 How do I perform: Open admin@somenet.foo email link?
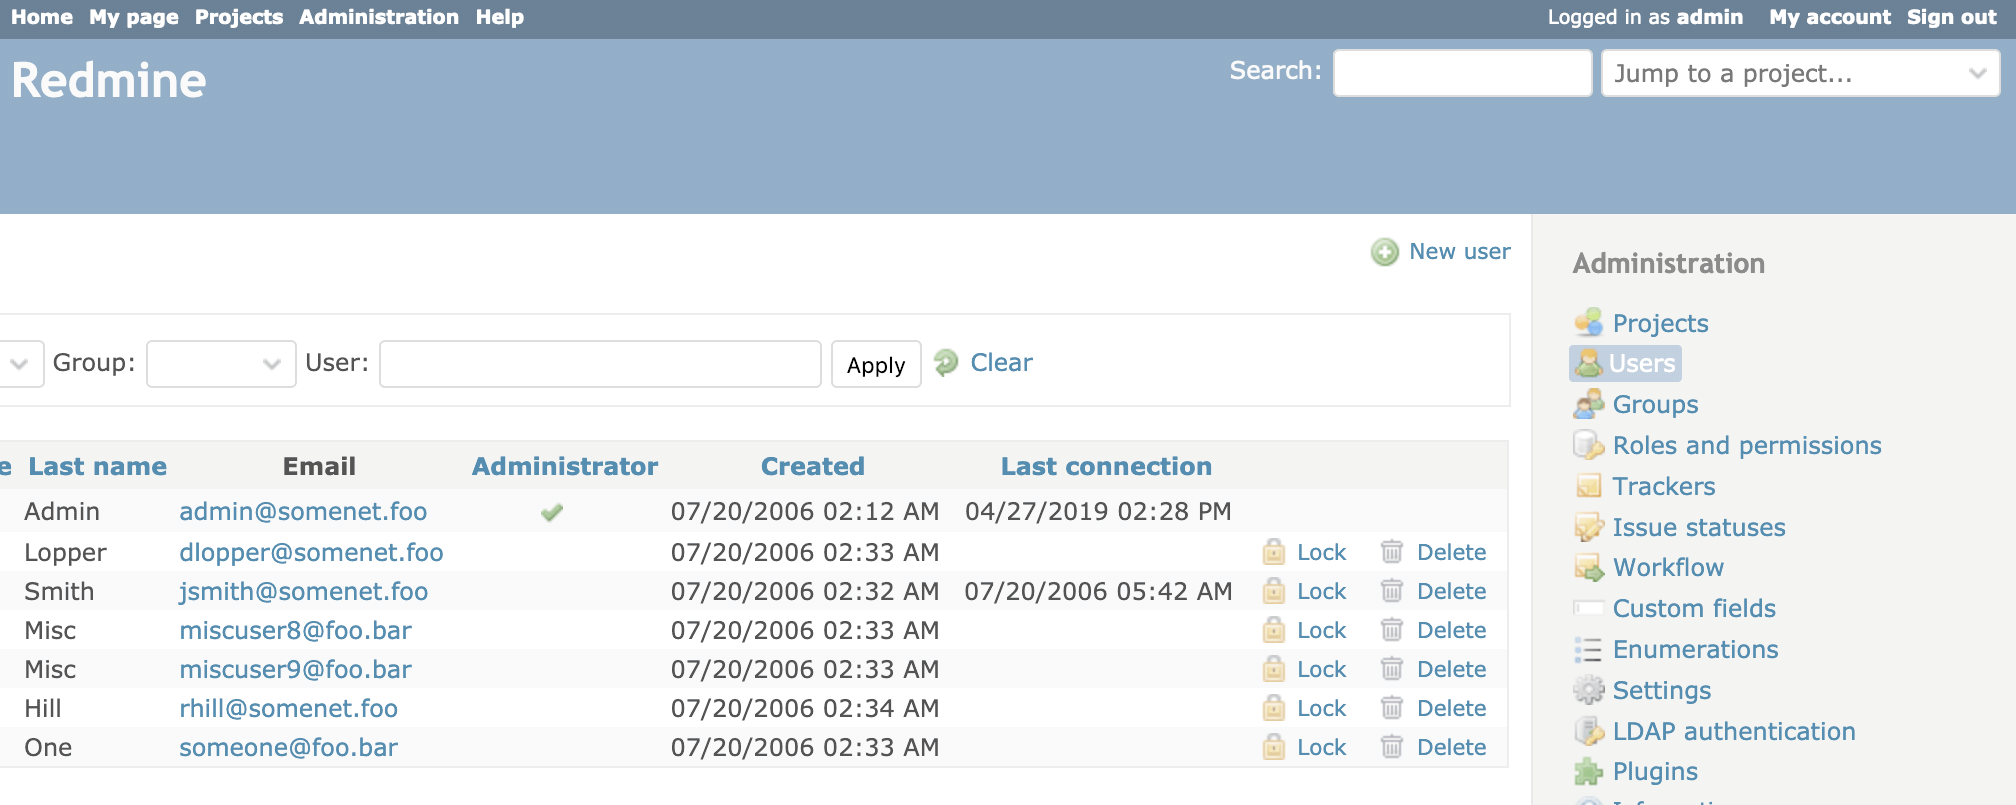(x=303, y=511)
